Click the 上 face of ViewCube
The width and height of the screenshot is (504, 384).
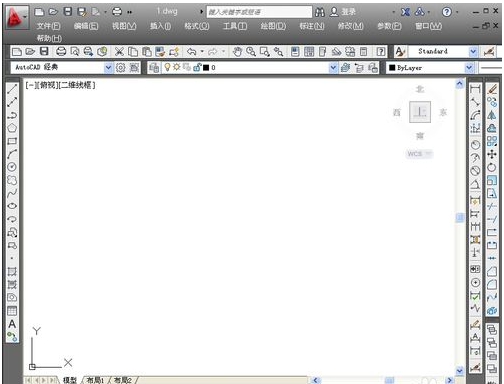tap(420, 112)
